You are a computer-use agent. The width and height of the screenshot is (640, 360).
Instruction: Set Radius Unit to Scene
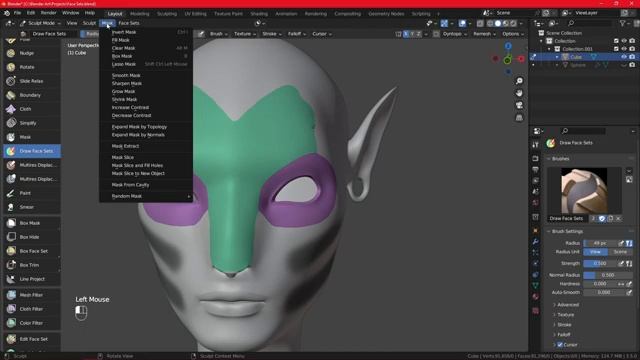[620, 252]
